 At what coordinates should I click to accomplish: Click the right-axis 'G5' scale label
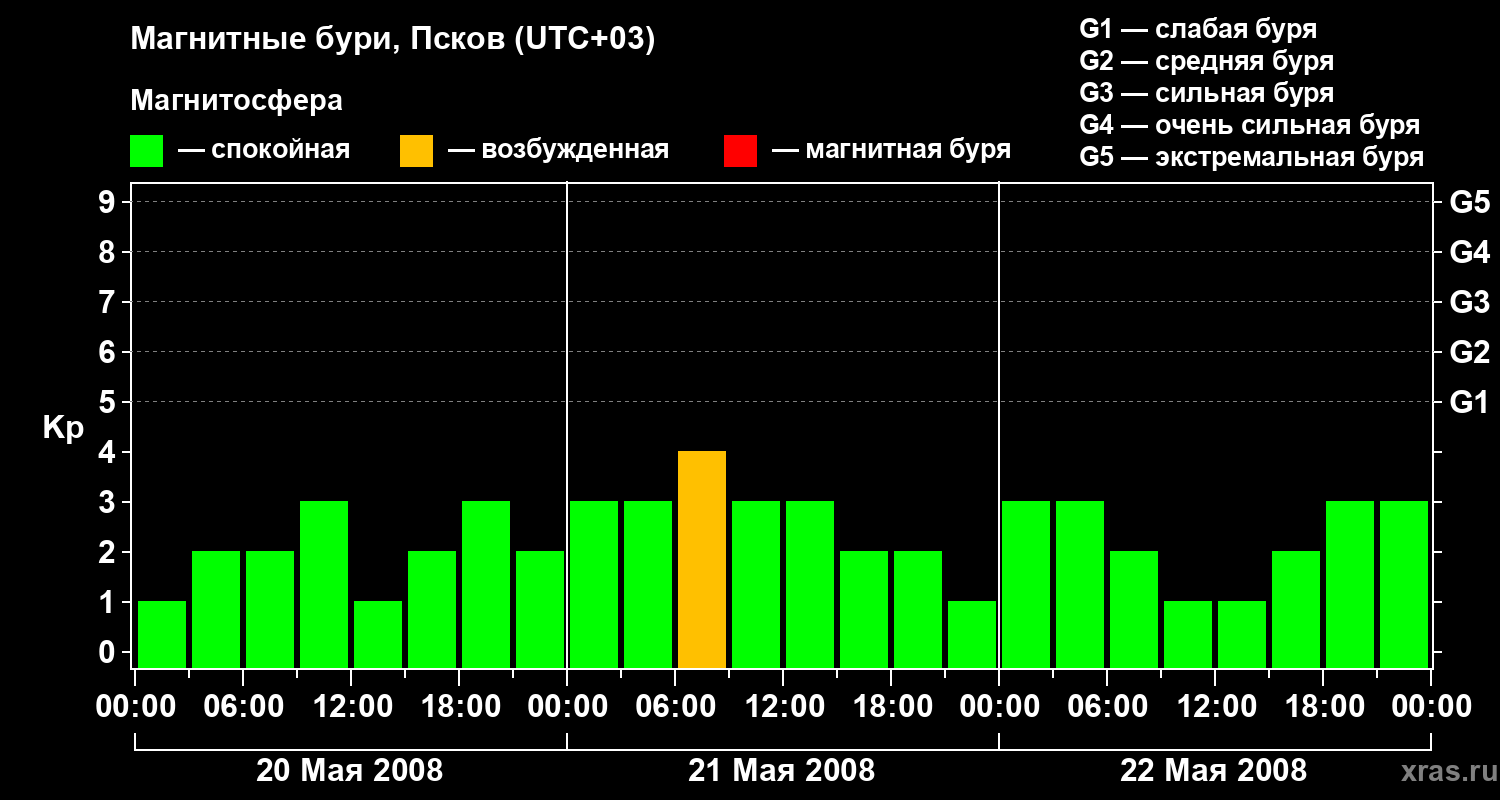click(x=1469, y=202)
